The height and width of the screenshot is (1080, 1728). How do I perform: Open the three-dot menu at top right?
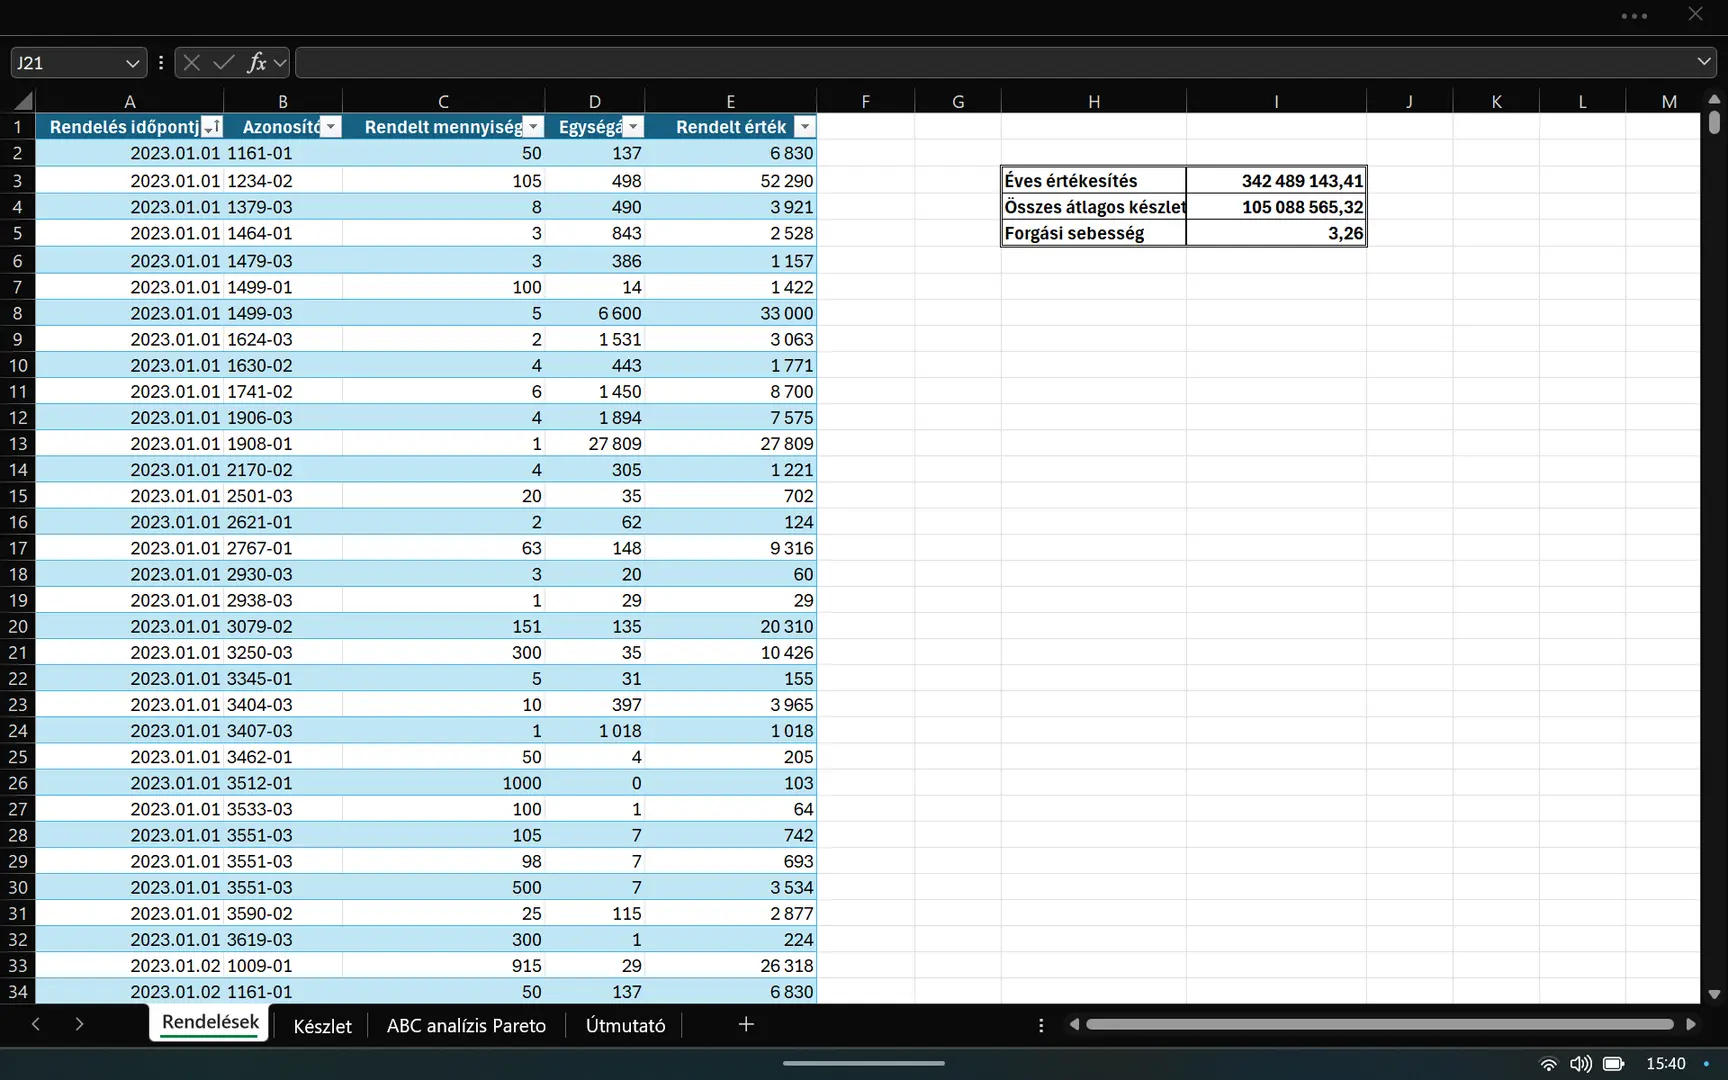(1634, 16)
